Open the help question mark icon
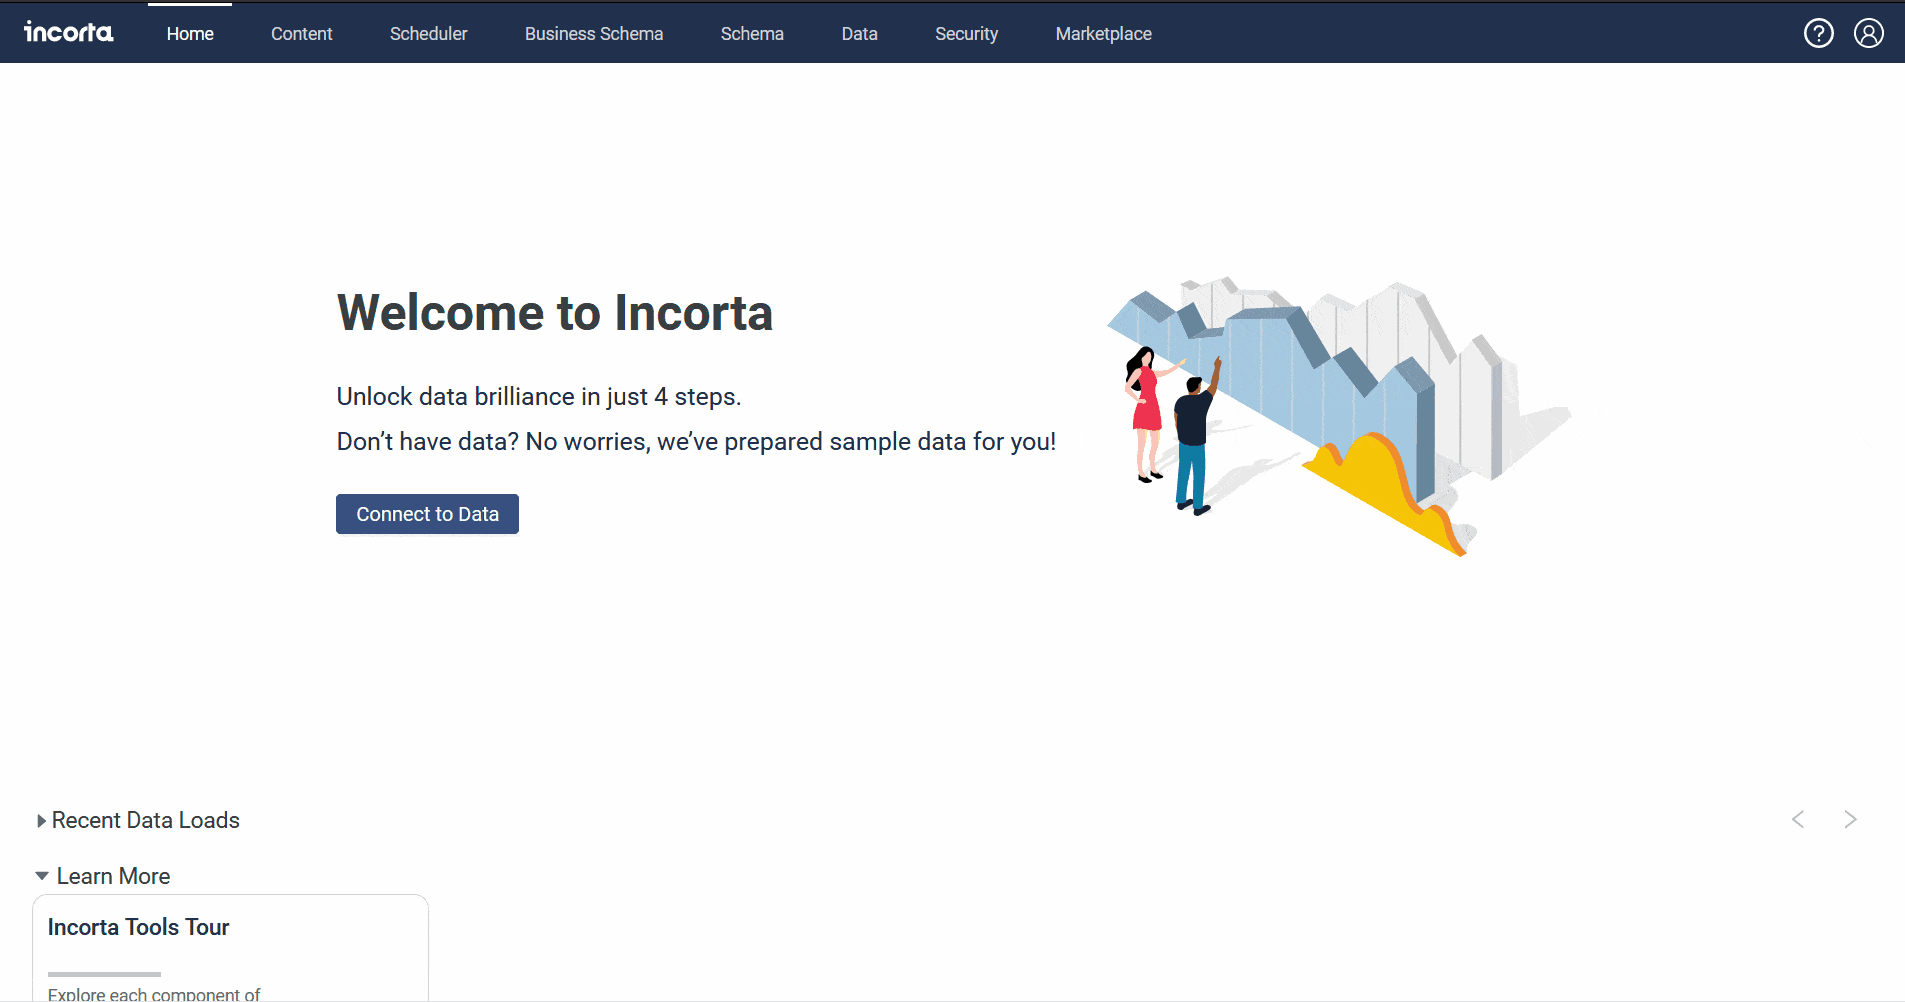 point(1819,33)
